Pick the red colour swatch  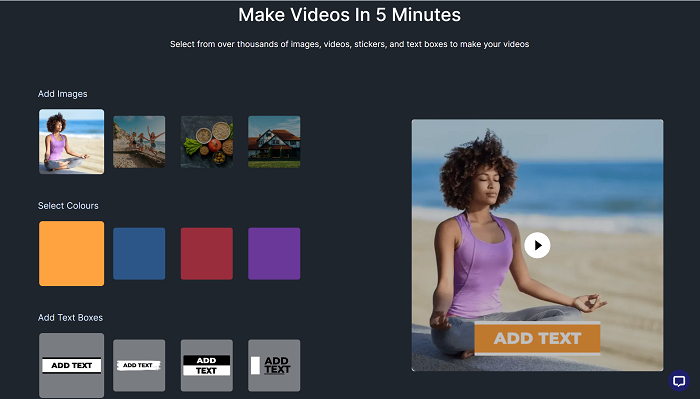coord(207,254)
